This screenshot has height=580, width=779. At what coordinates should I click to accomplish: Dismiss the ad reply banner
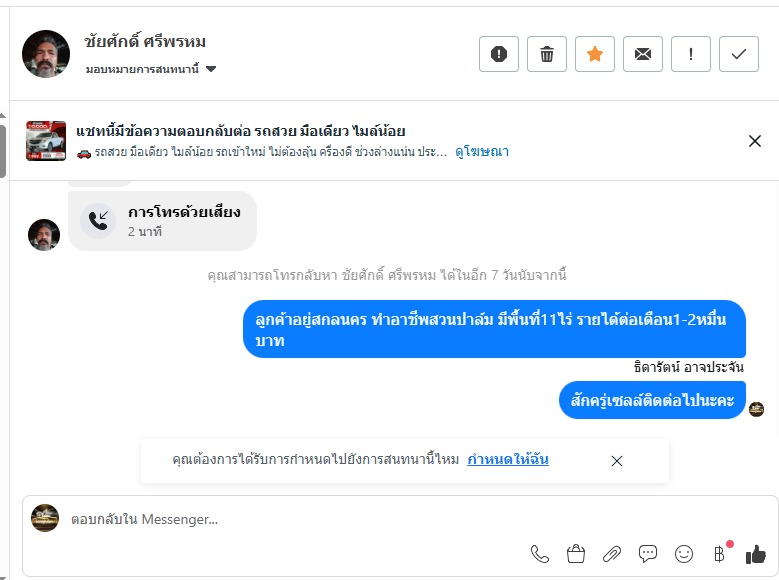click(755, 141)
